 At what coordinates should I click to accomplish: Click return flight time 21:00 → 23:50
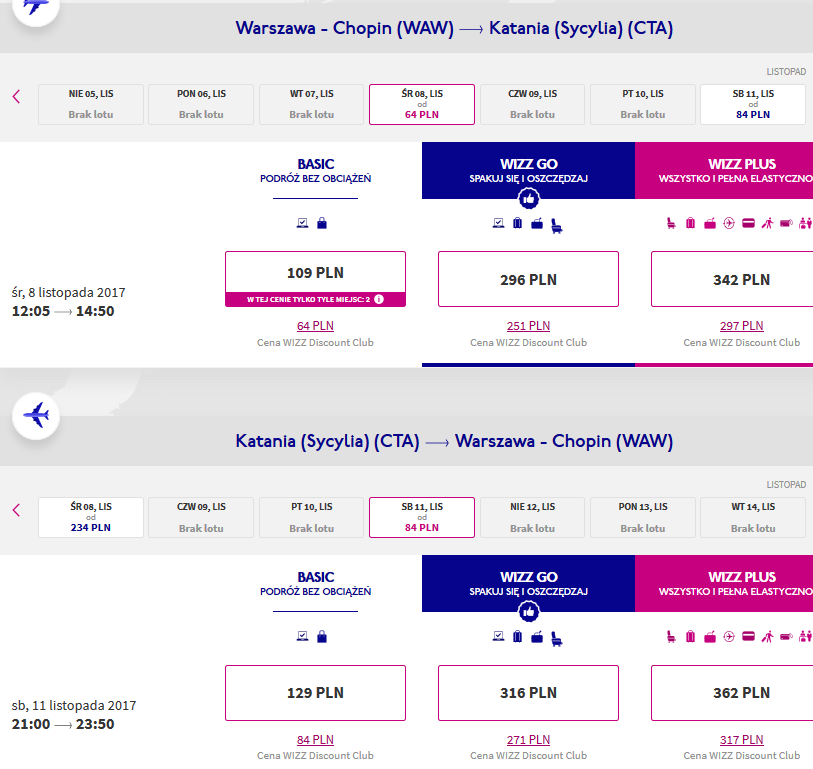coord(63,724)
